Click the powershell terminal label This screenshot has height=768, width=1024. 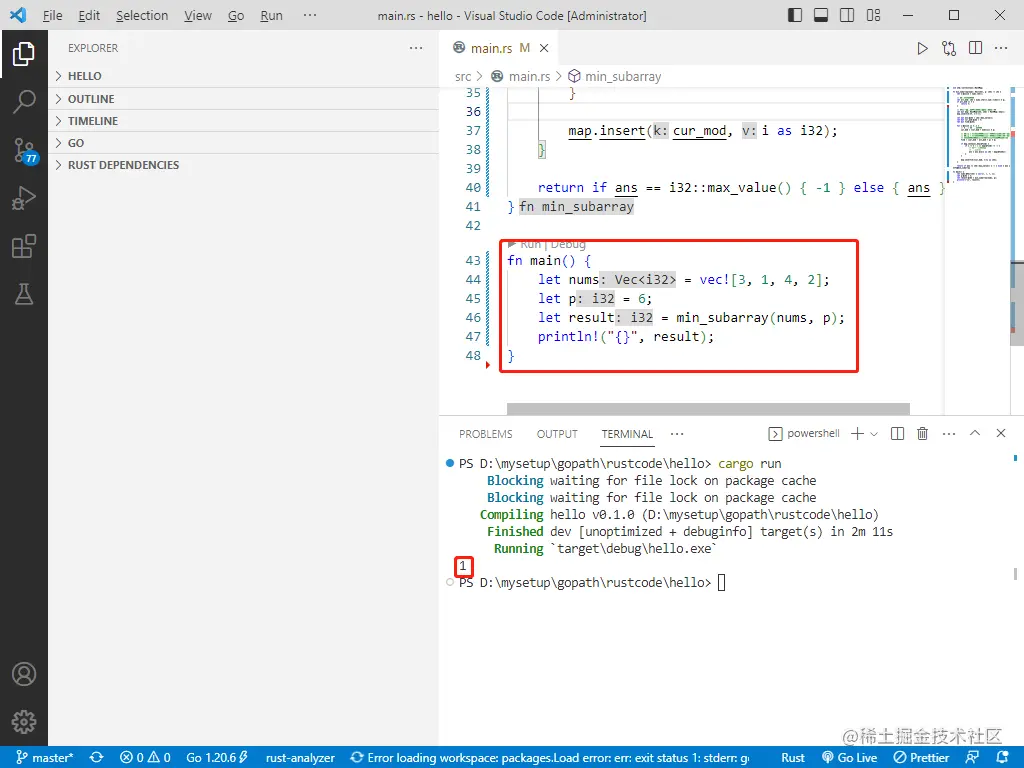[805, 434]
